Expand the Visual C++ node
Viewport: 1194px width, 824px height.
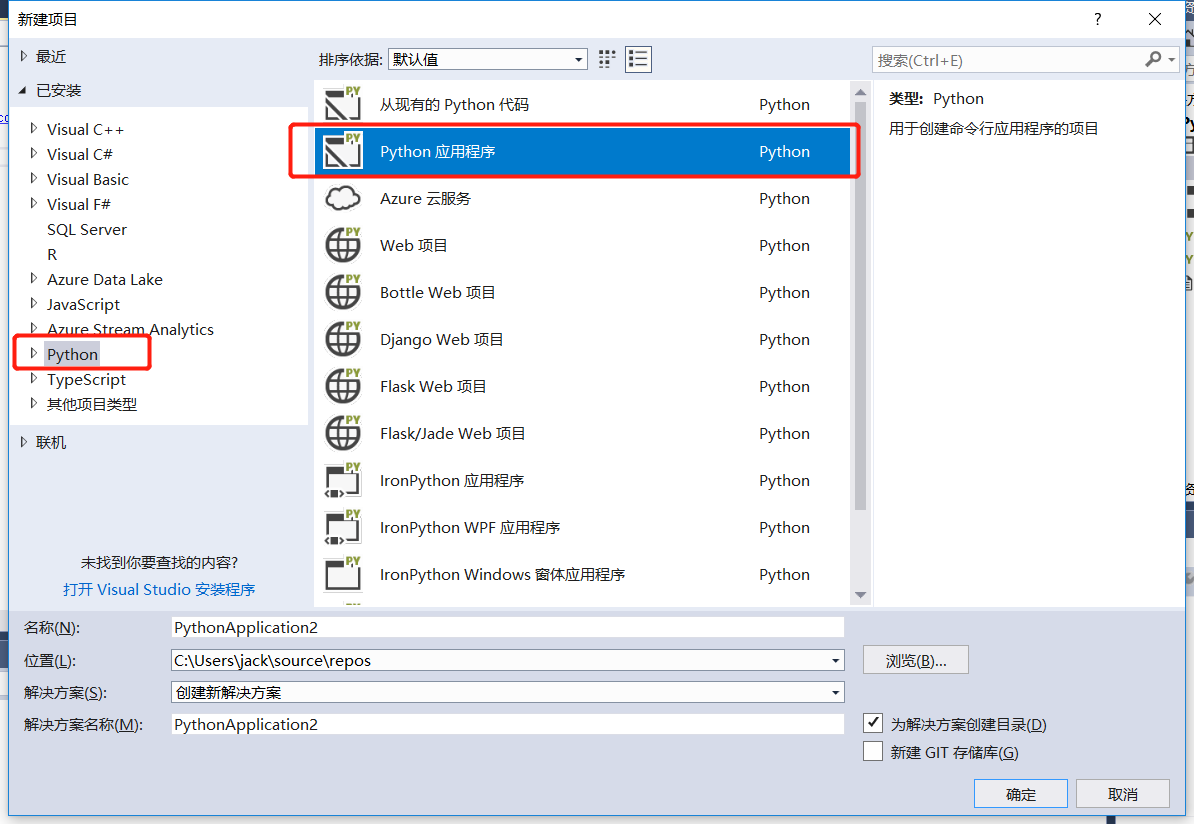[34, 128]
